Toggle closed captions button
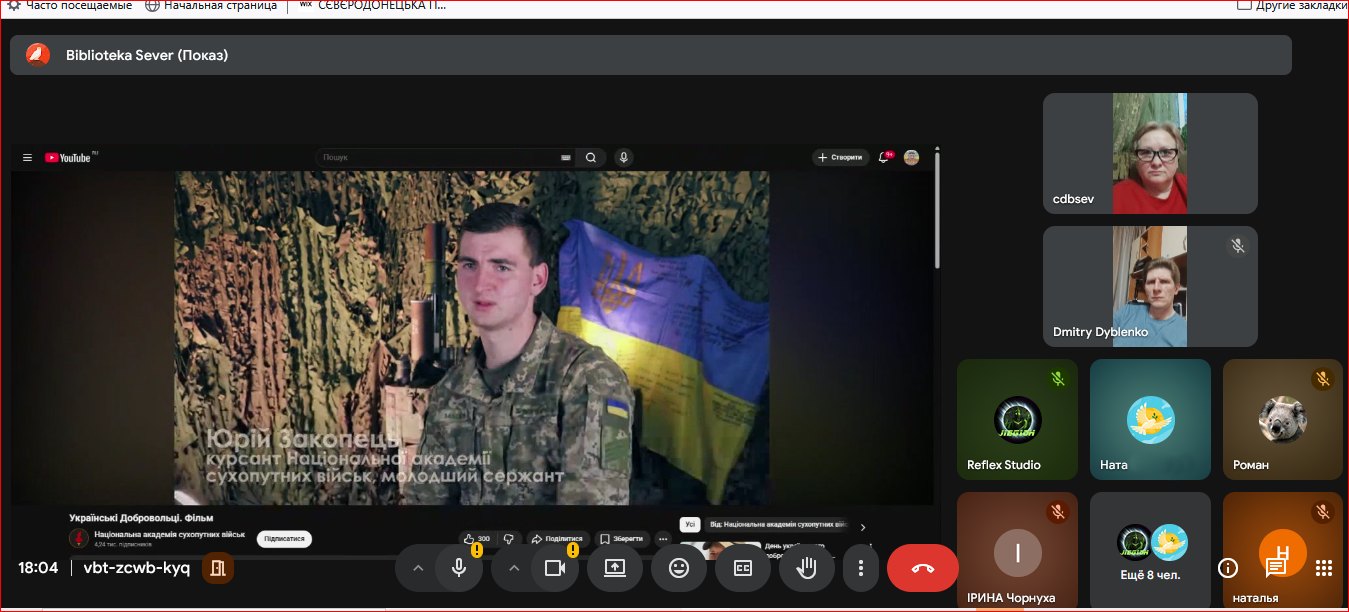1349x612 pixels. coord(743,568)
